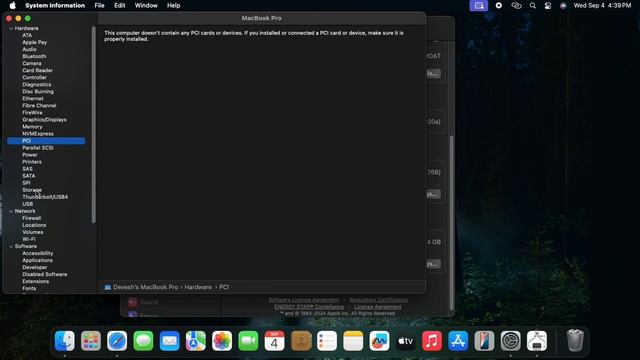Viewport: 640px width, 360px height.
Task: Select Disabled Software in the sidebar
Action: click(x=44, y=275)
